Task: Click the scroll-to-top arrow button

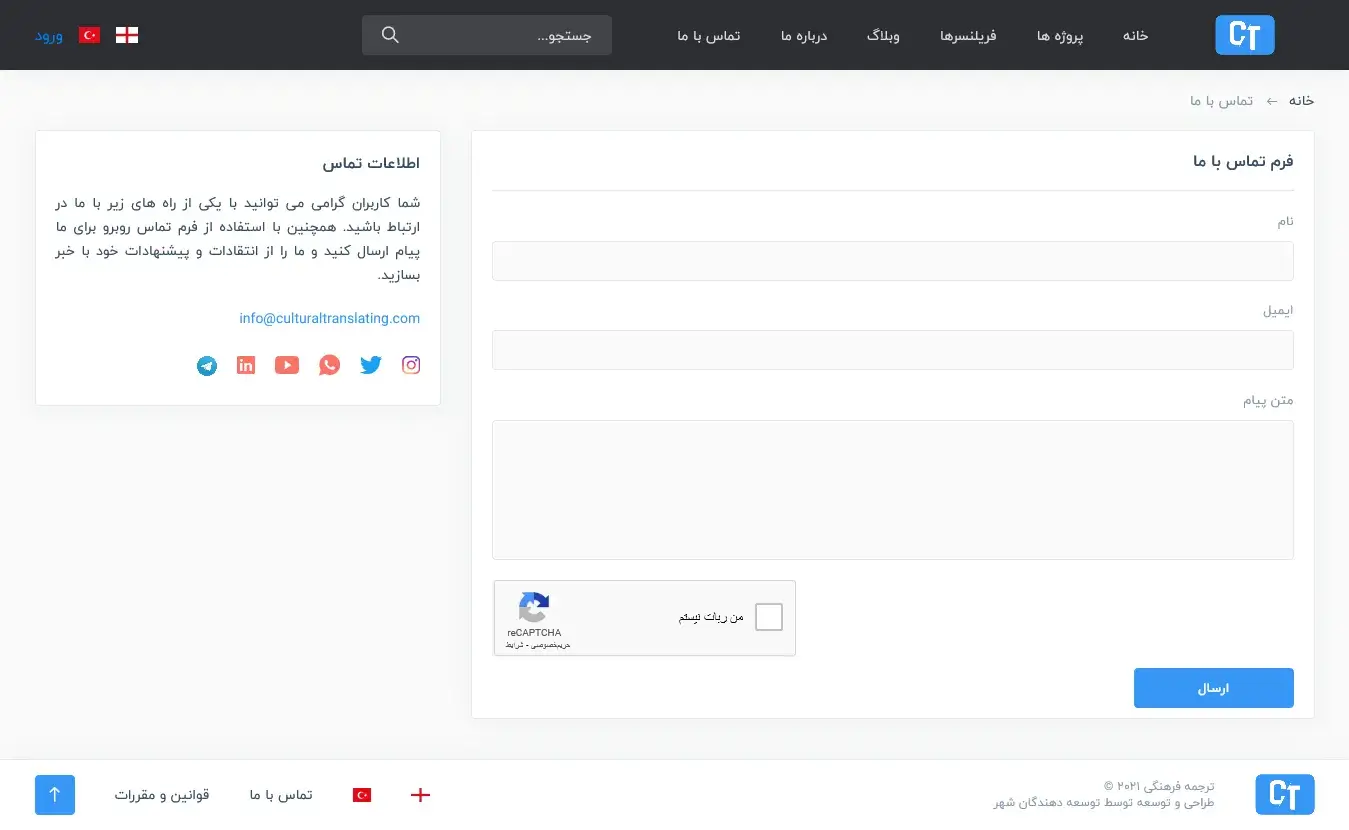Action: point(55,795)
